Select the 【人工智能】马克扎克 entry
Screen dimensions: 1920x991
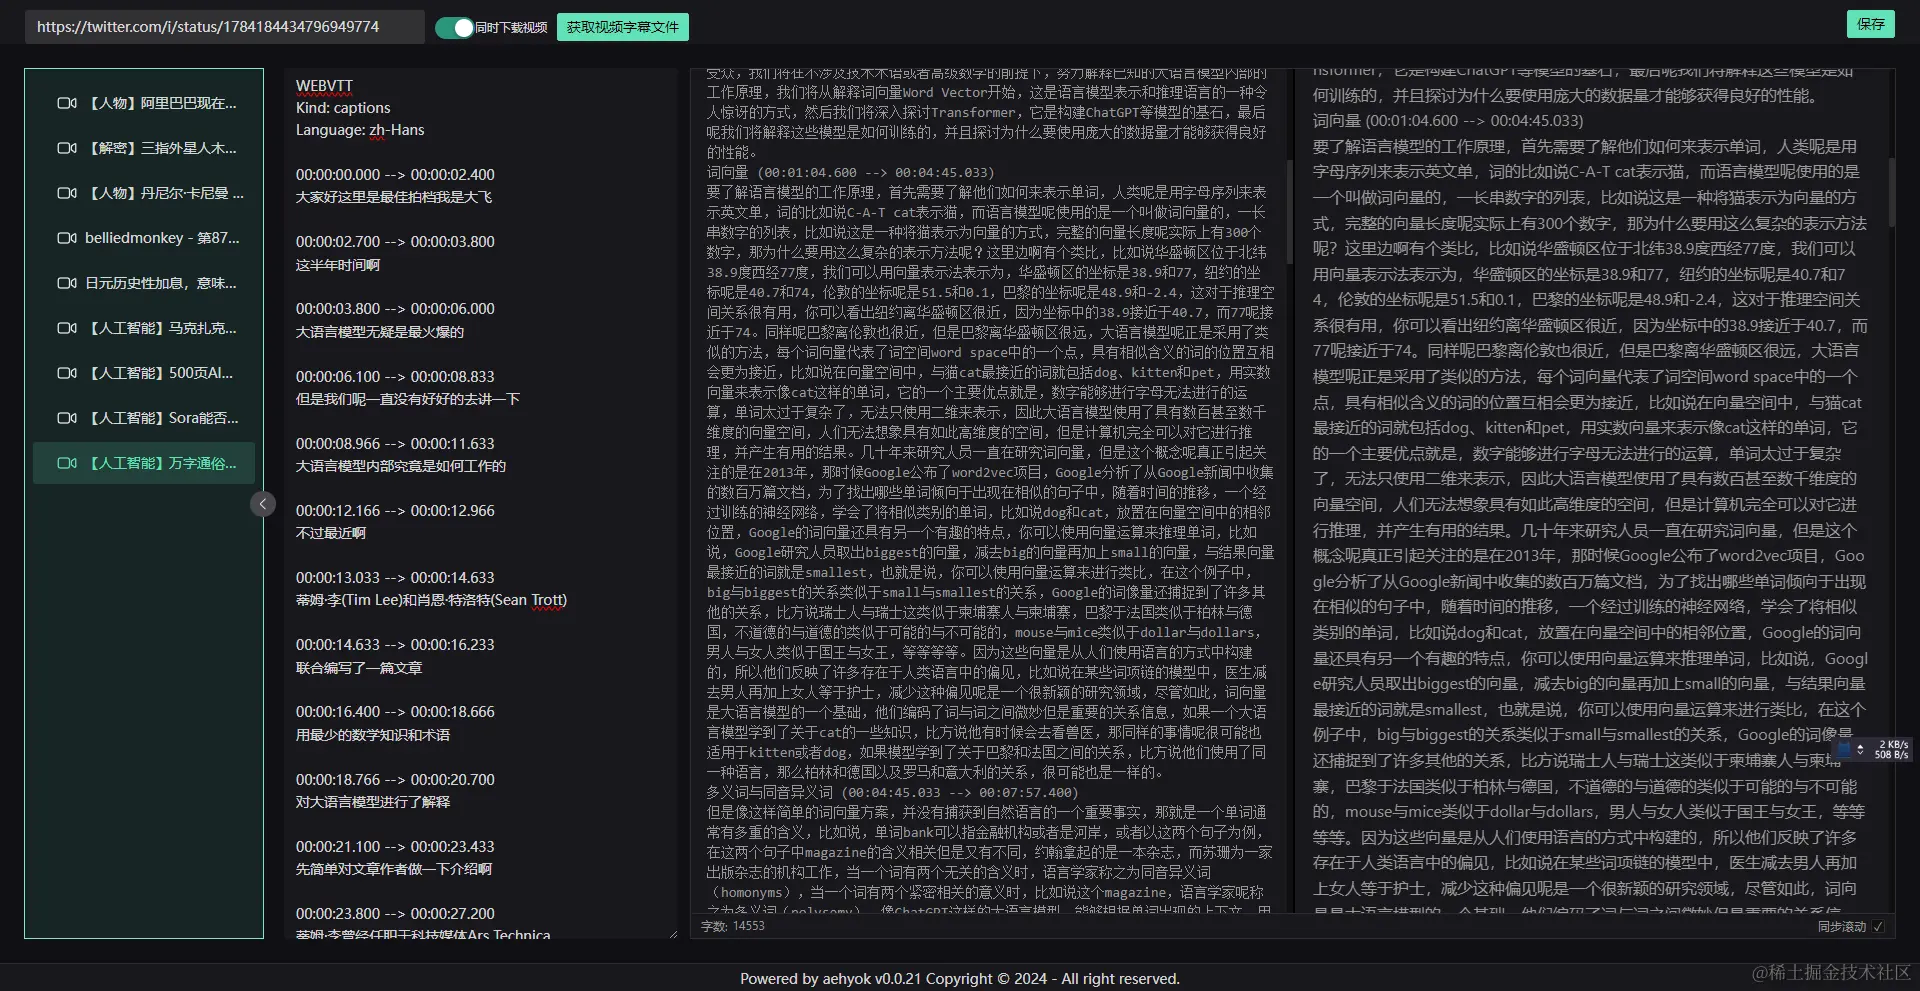coord(144,328)
